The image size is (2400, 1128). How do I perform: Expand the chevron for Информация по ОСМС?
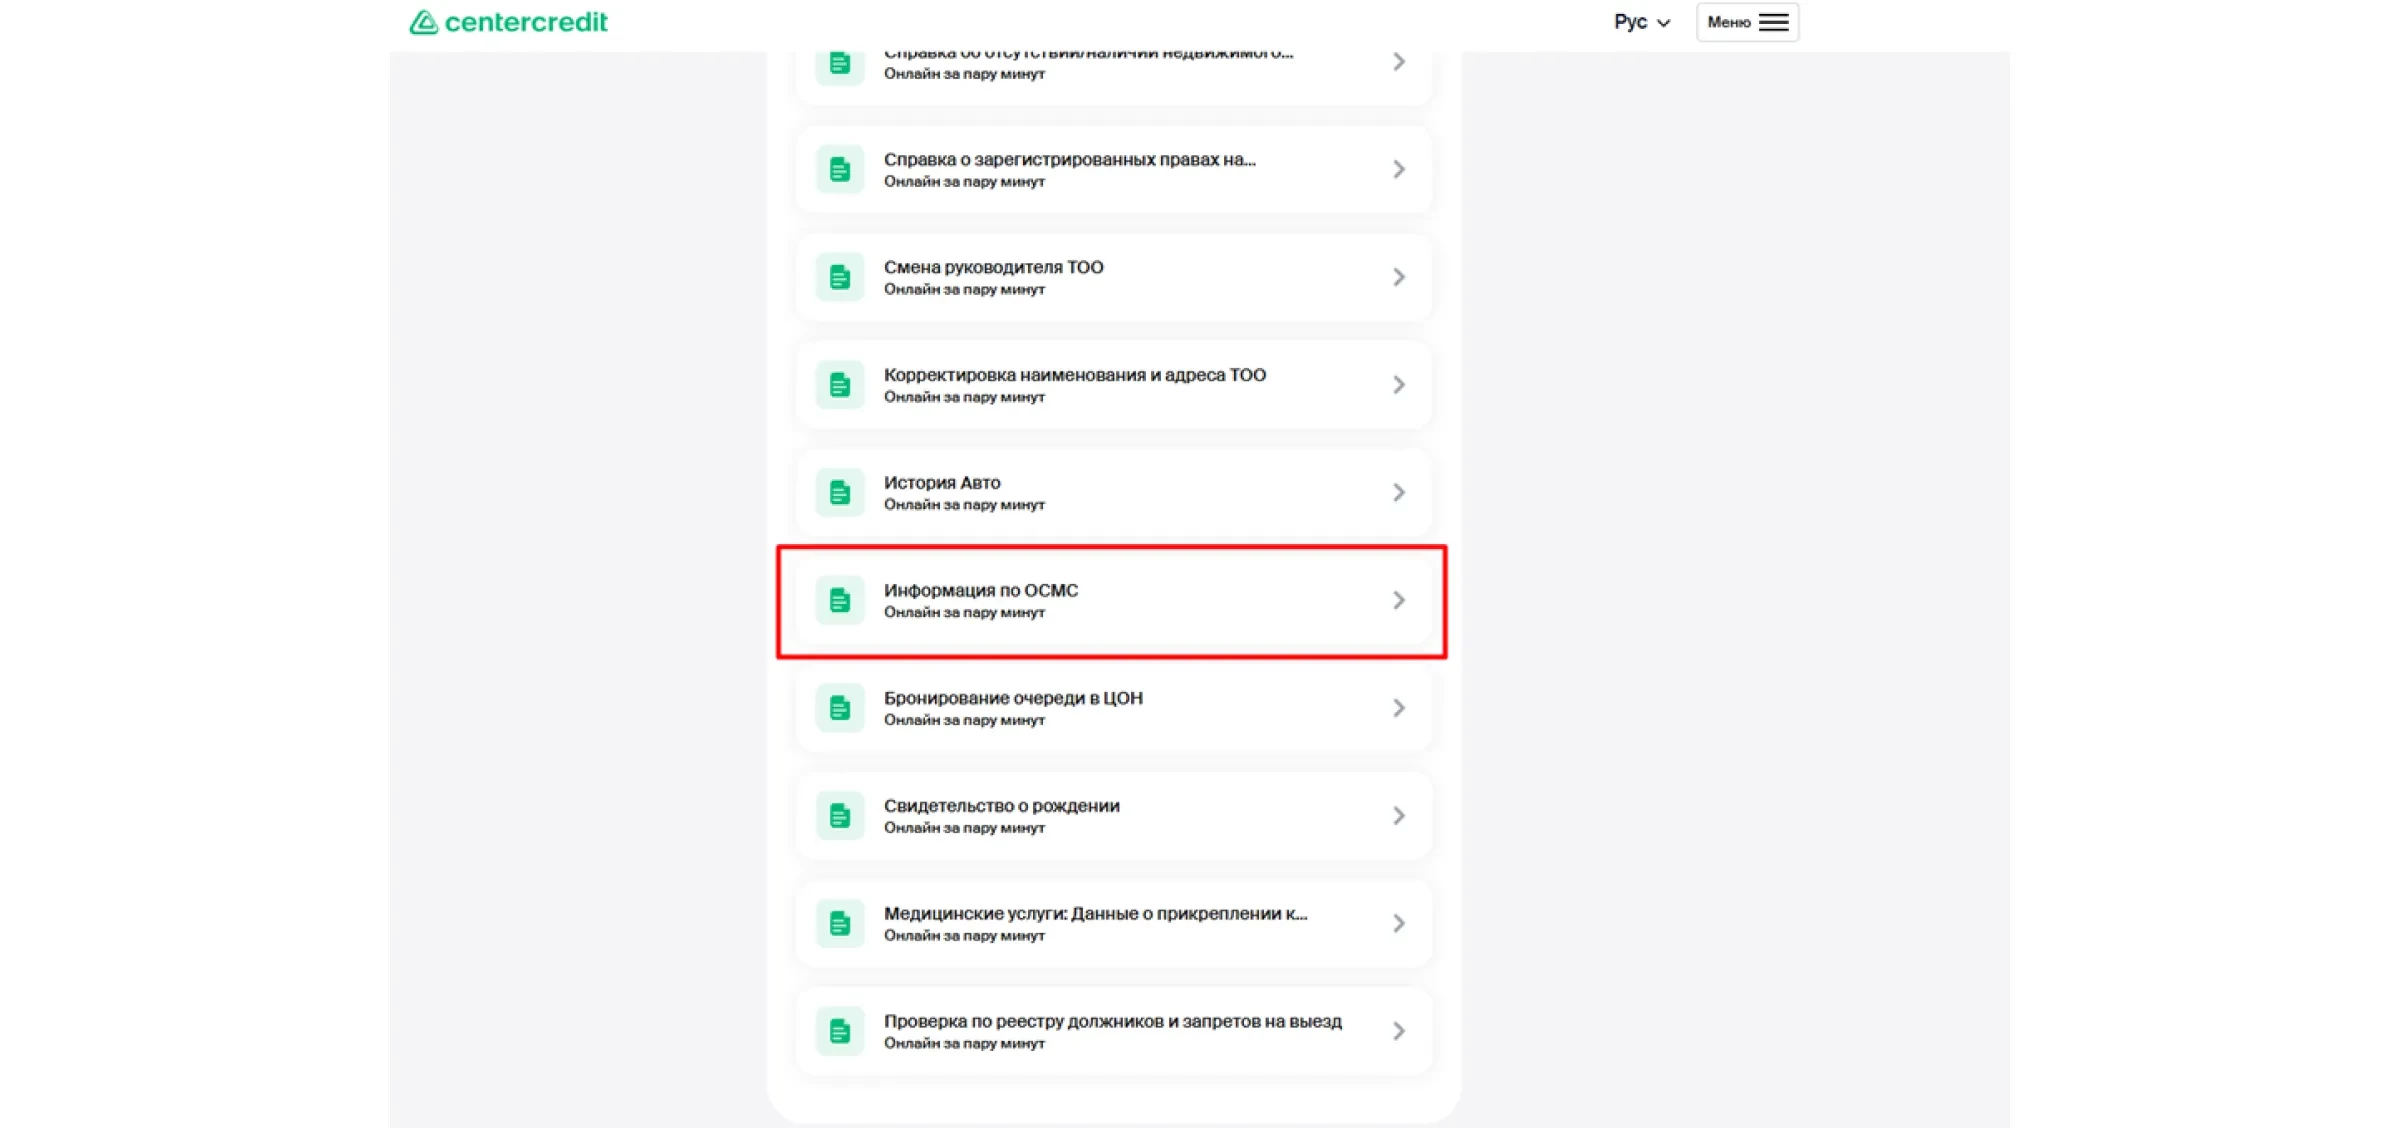[1399, 599]
